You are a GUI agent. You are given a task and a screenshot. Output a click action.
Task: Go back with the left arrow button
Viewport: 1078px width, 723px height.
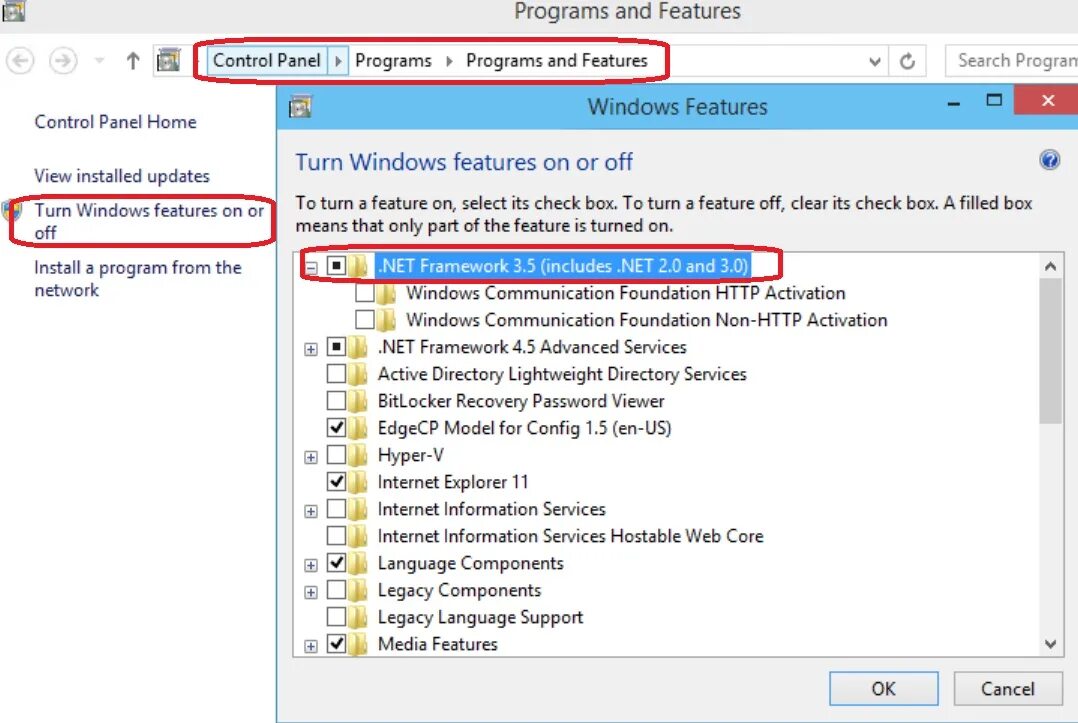[20, 61]
